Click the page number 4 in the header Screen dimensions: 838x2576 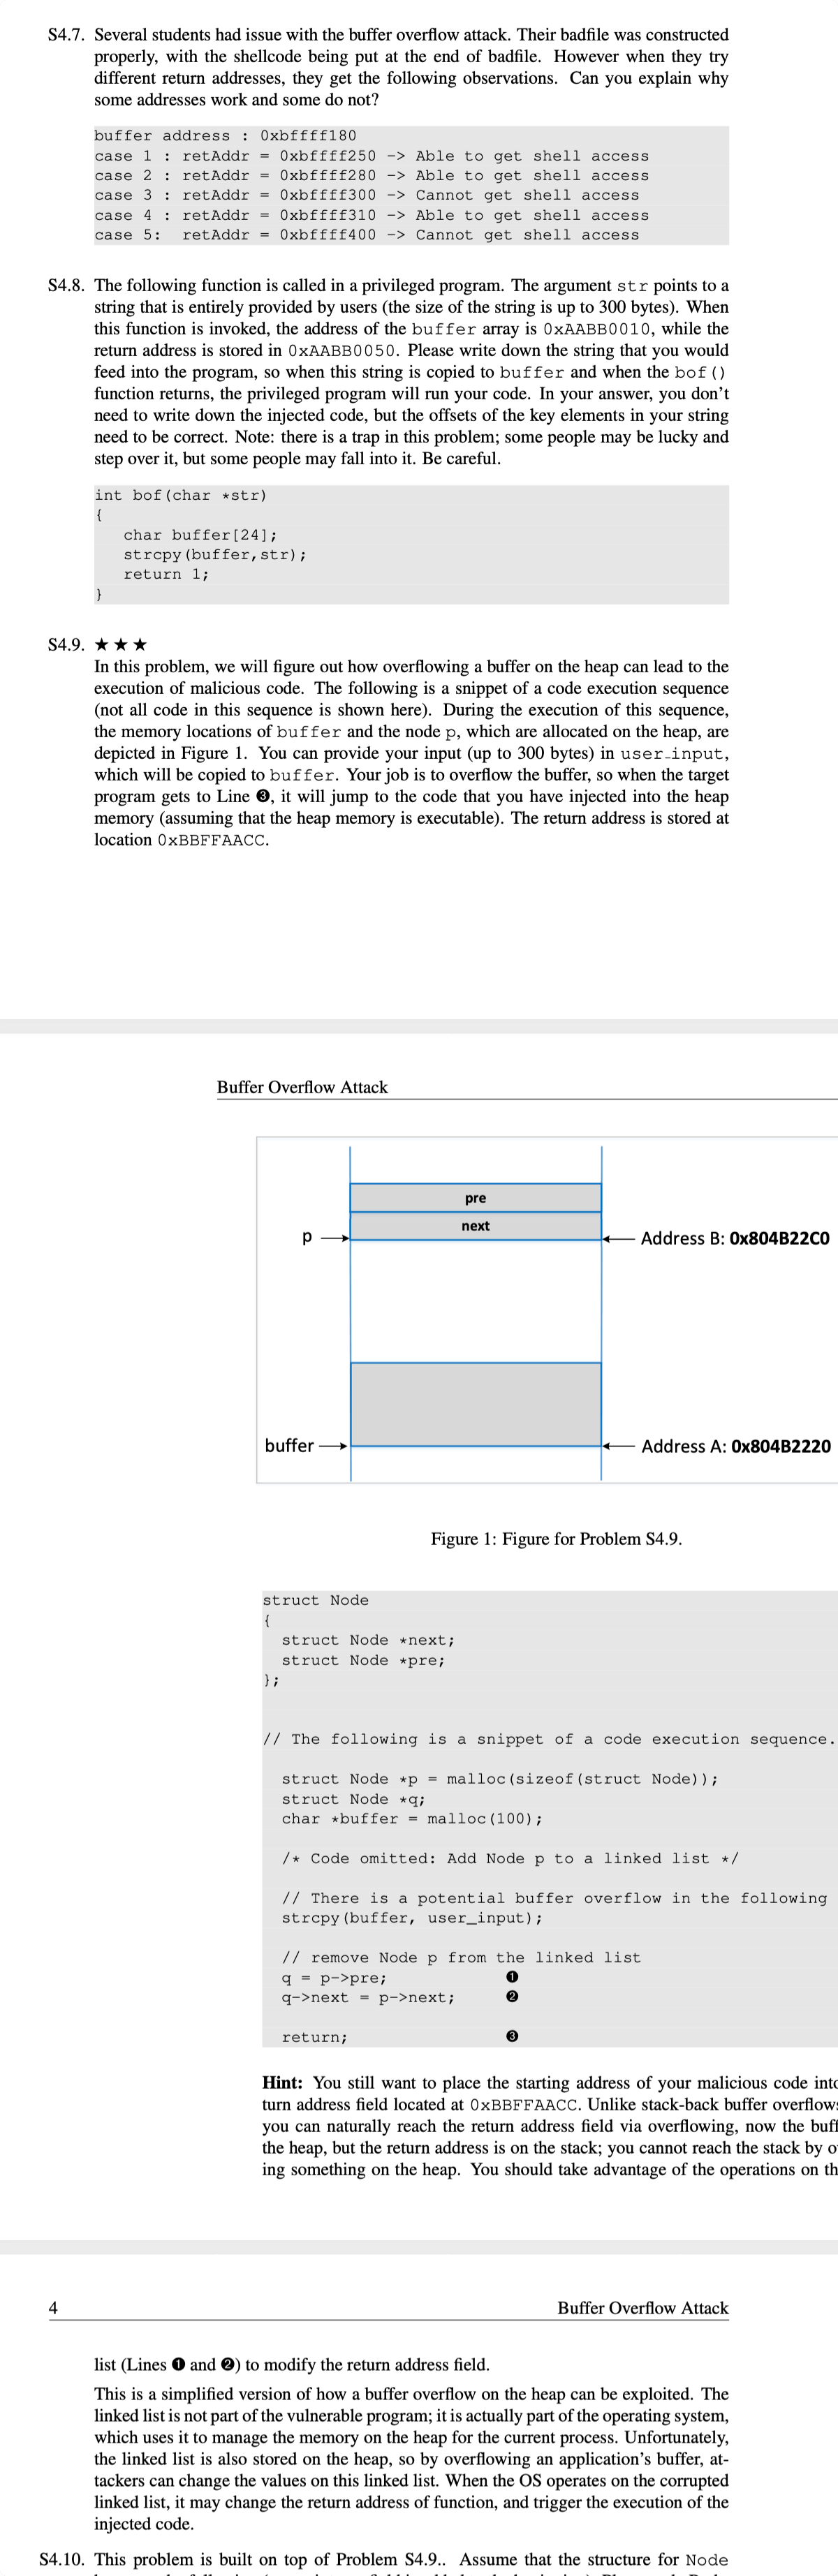click(53, 2307)
